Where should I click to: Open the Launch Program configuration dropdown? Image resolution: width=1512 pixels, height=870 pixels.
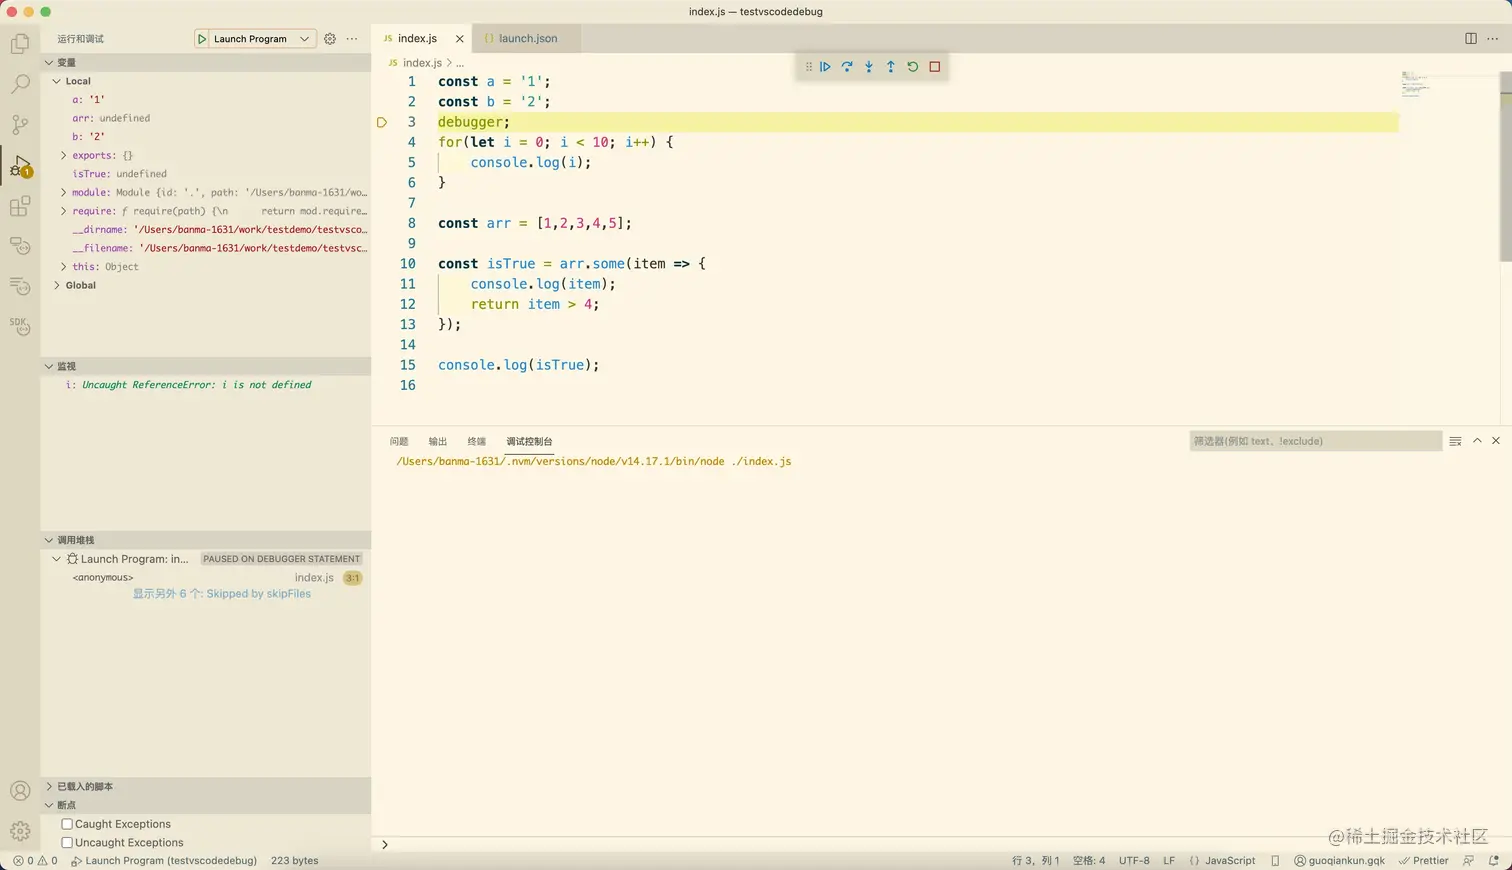coord(256,39)
